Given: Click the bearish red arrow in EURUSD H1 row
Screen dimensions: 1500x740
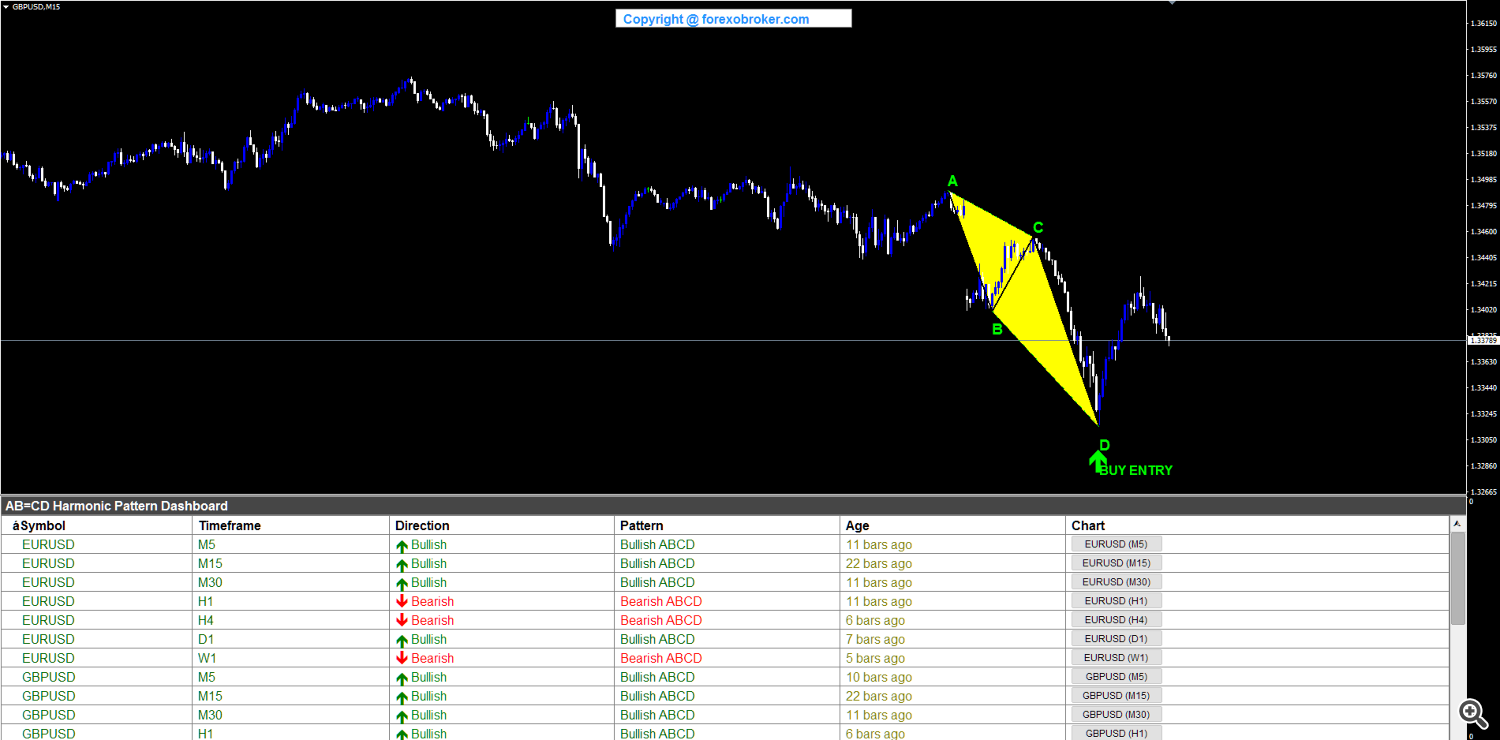Looking at the screenshot, I should click(x=402, y=602).
